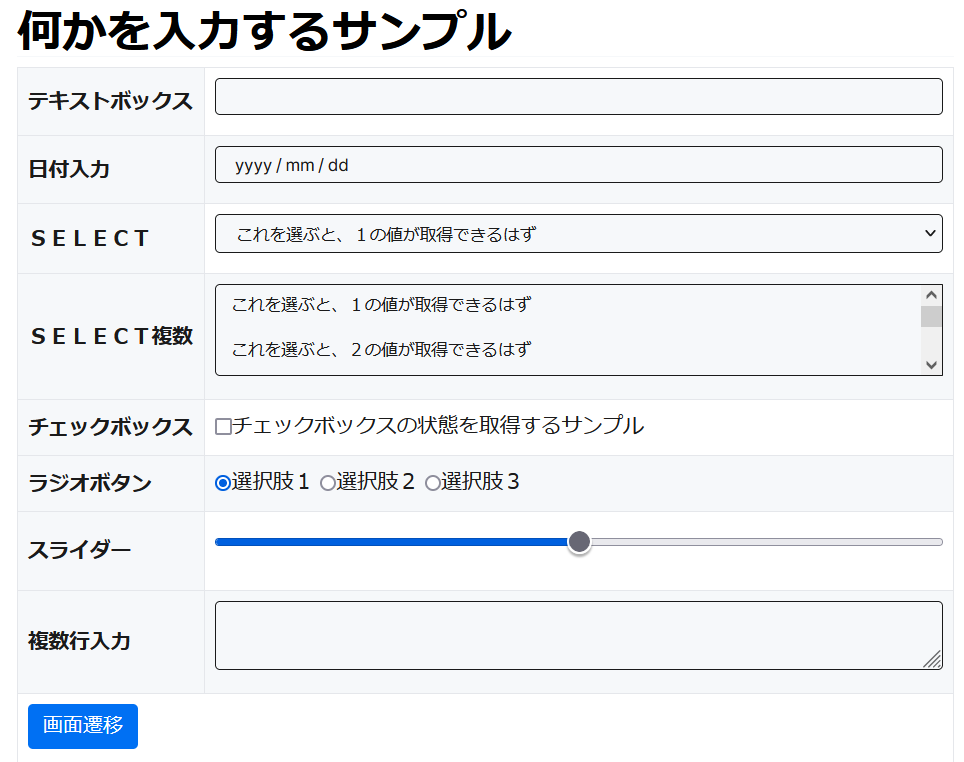The image size is (964, 762).
Task: Select radio button 選択肢２
Action: [328, 483]
